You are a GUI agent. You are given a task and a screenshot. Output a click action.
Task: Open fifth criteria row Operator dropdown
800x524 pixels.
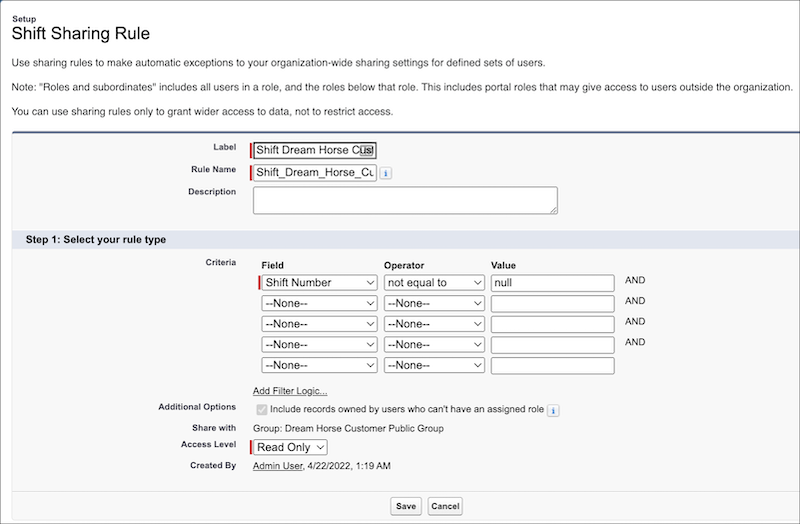(434, 365)
